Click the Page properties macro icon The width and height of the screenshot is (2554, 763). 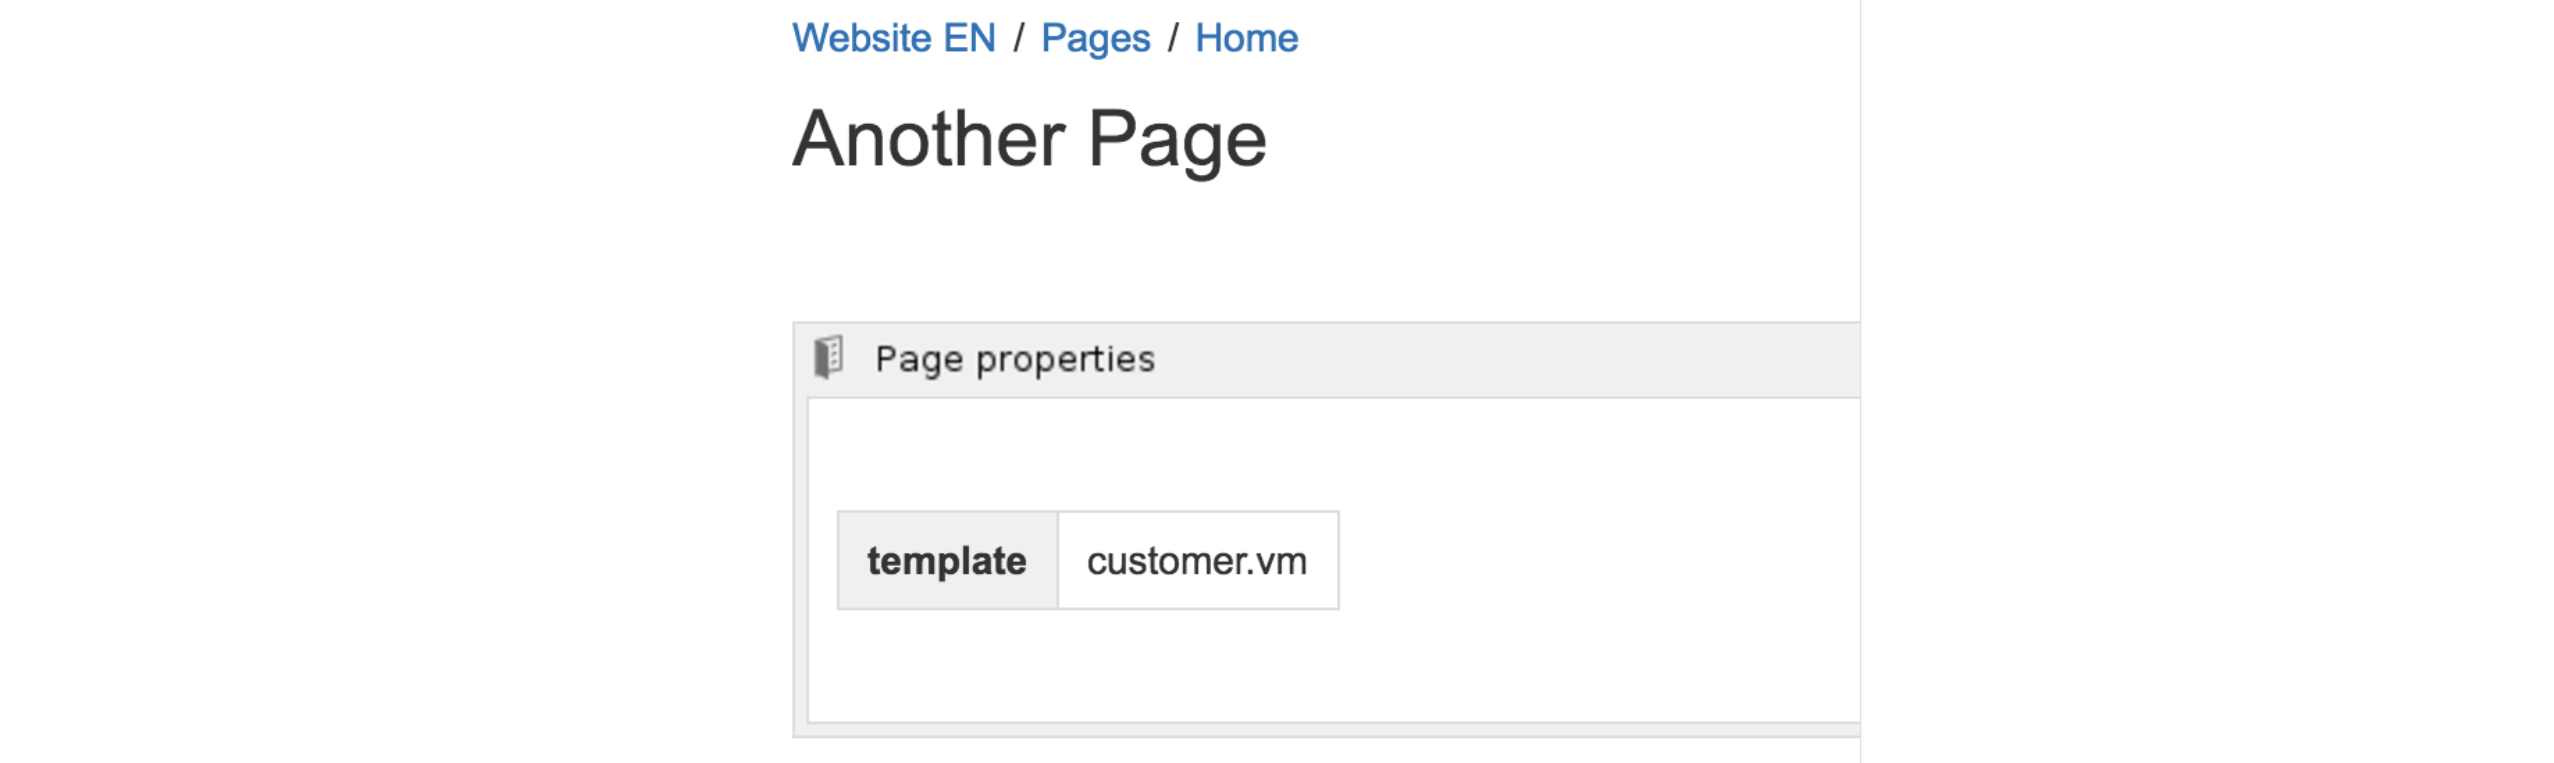coord(828,358)
